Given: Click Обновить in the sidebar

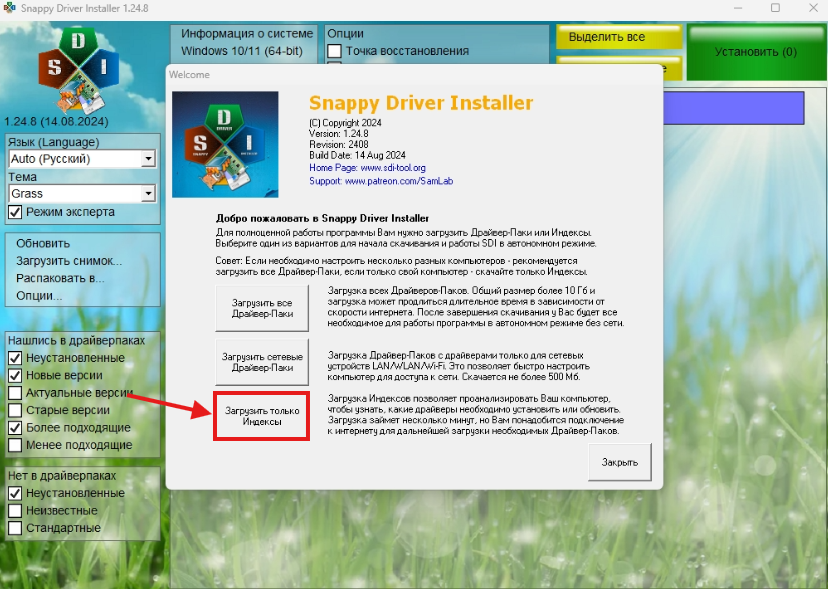Looking at the screenshot, I should click(43, 244).
